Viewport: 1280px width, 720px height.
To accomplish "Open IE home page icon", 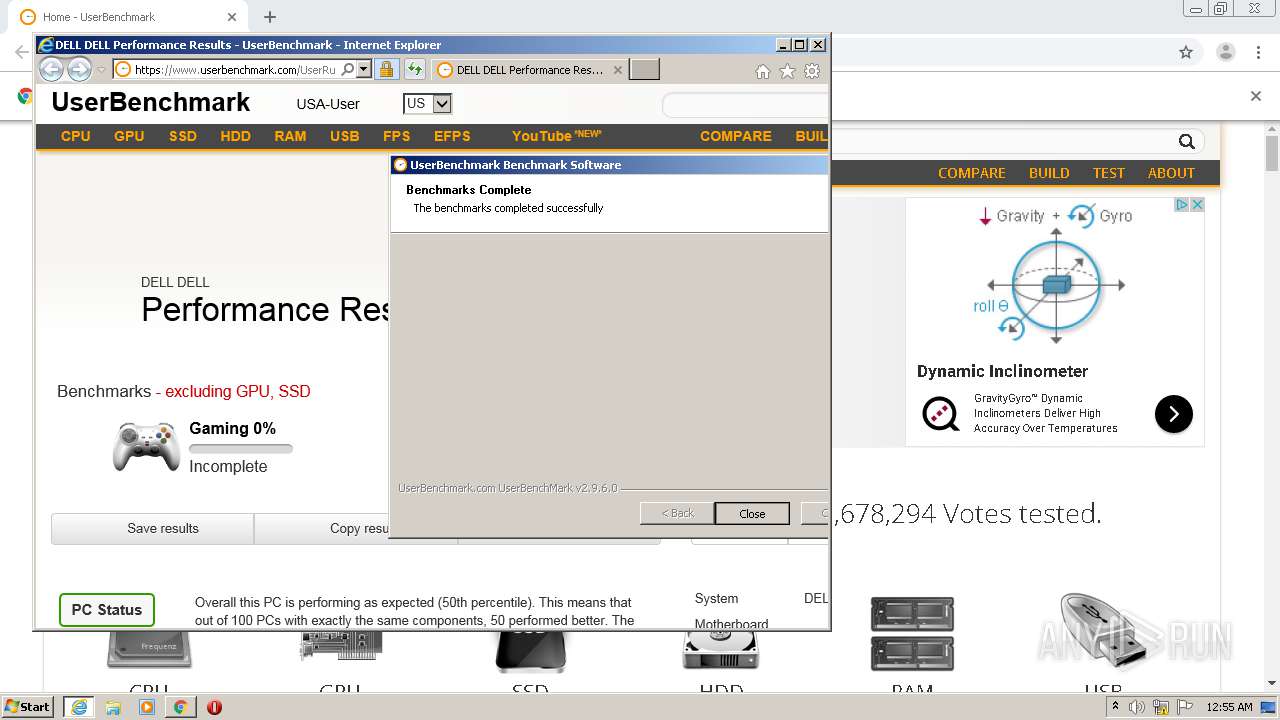I will click(762, 71).
